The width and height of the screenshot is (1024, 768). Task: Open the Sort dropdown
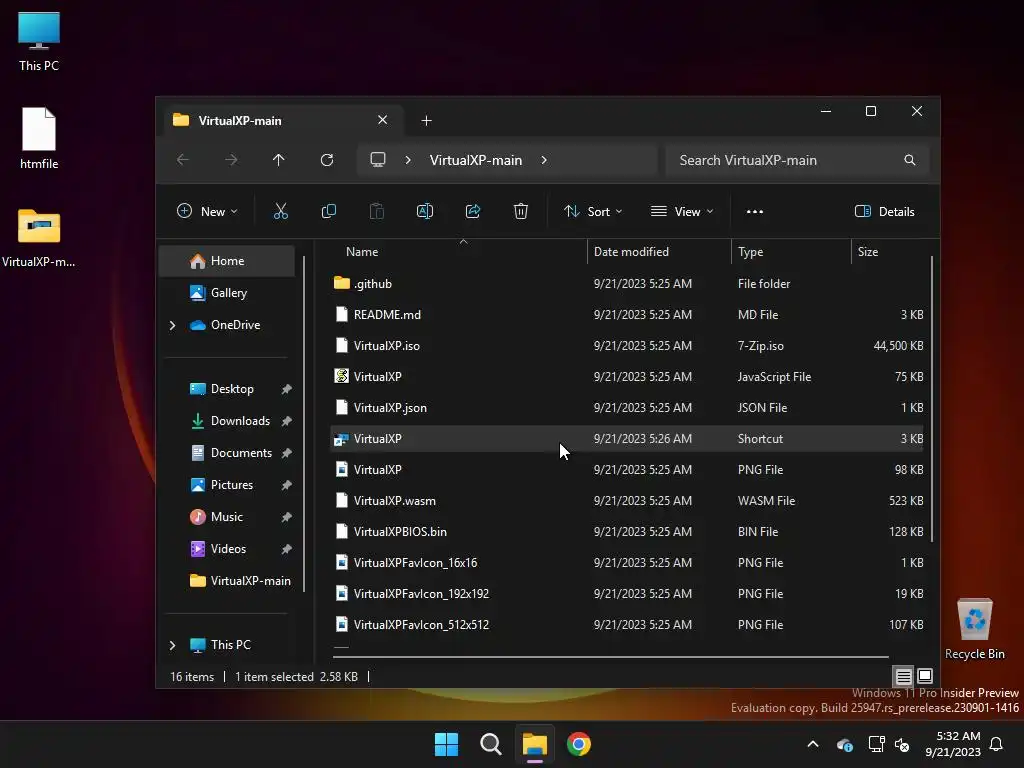click(593, 212)
